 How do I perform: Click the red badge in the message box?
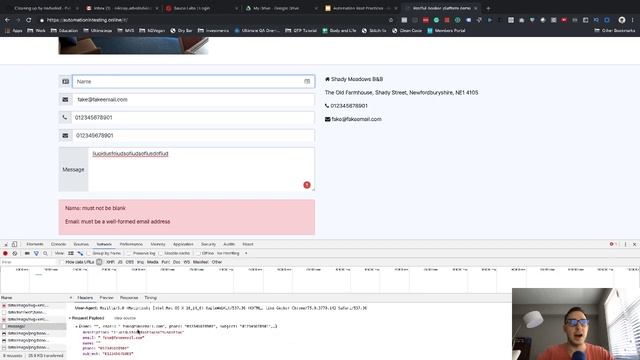coord(307,185)
